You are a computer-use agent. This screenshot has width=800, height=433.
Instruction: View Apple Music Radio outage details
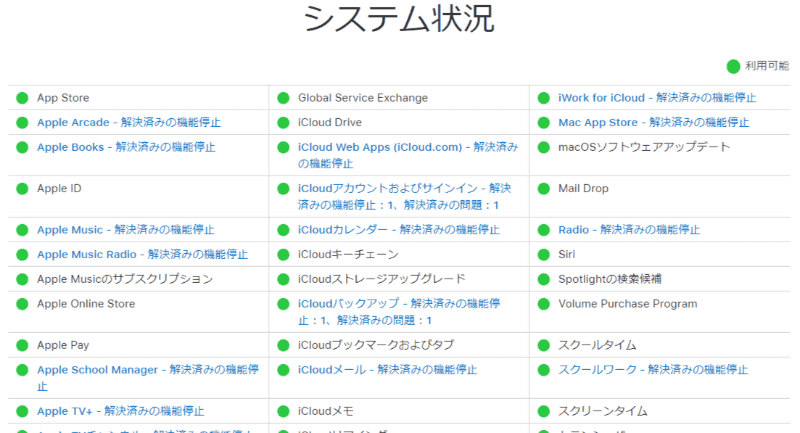(x=142, y=254)
